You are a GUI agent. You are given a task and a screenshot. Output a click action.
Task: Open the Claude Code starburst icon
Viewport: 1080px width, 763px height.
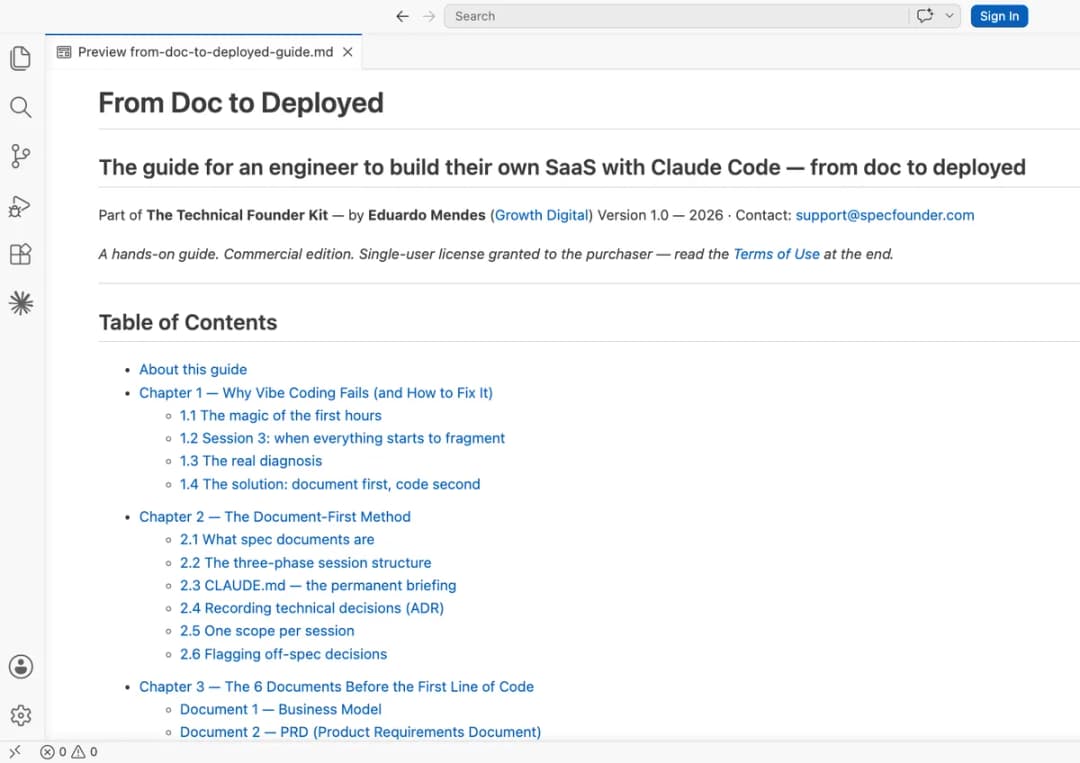coord(21,303)
